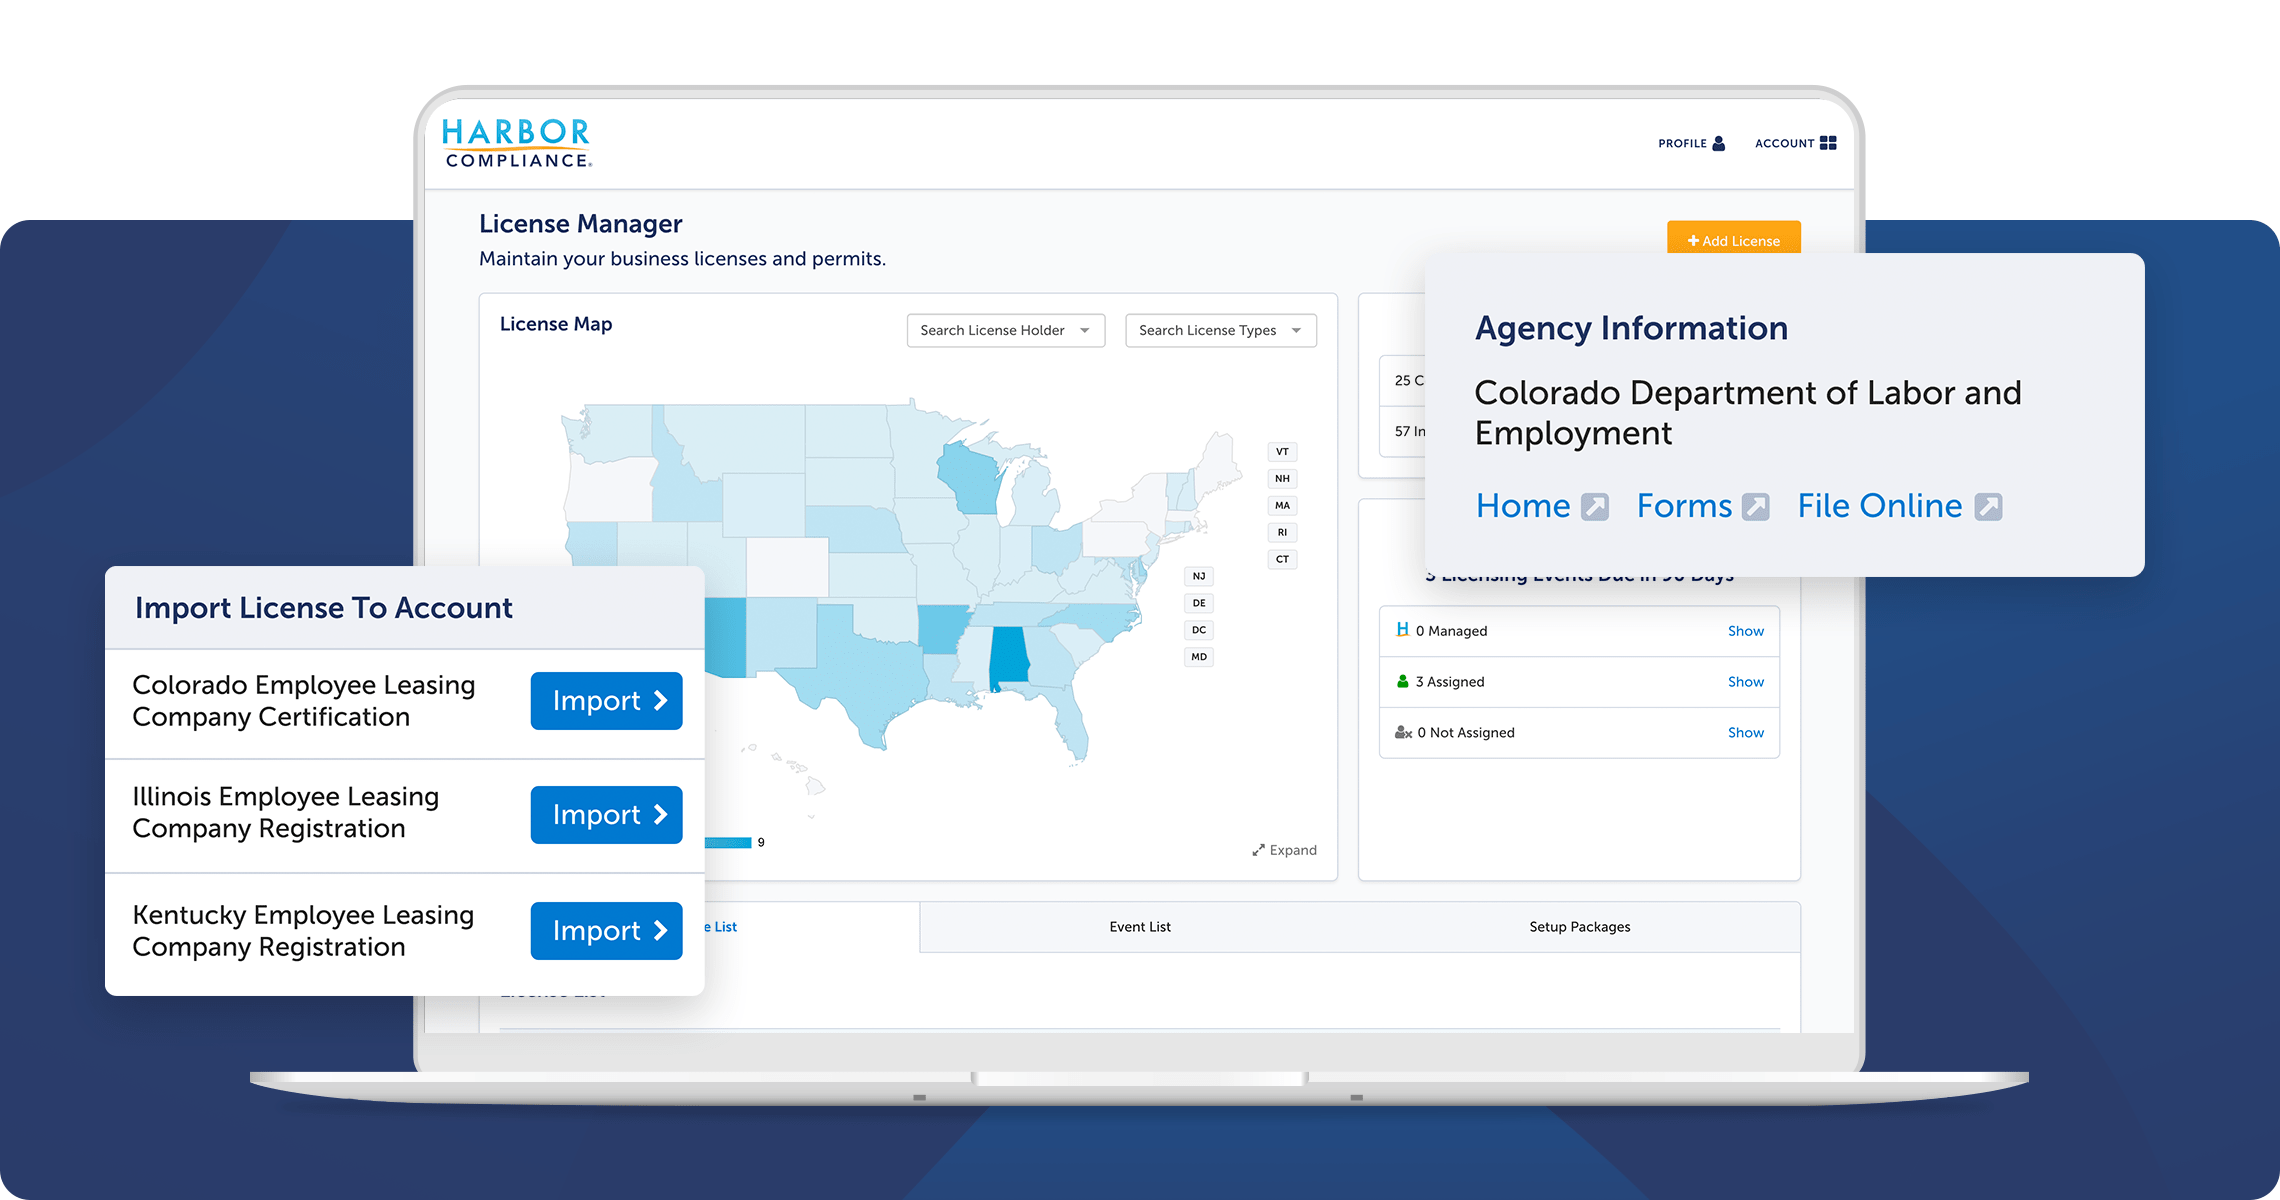Open the Profile menu at top right
The image size is (2280, 1200).
(1691, 143)
